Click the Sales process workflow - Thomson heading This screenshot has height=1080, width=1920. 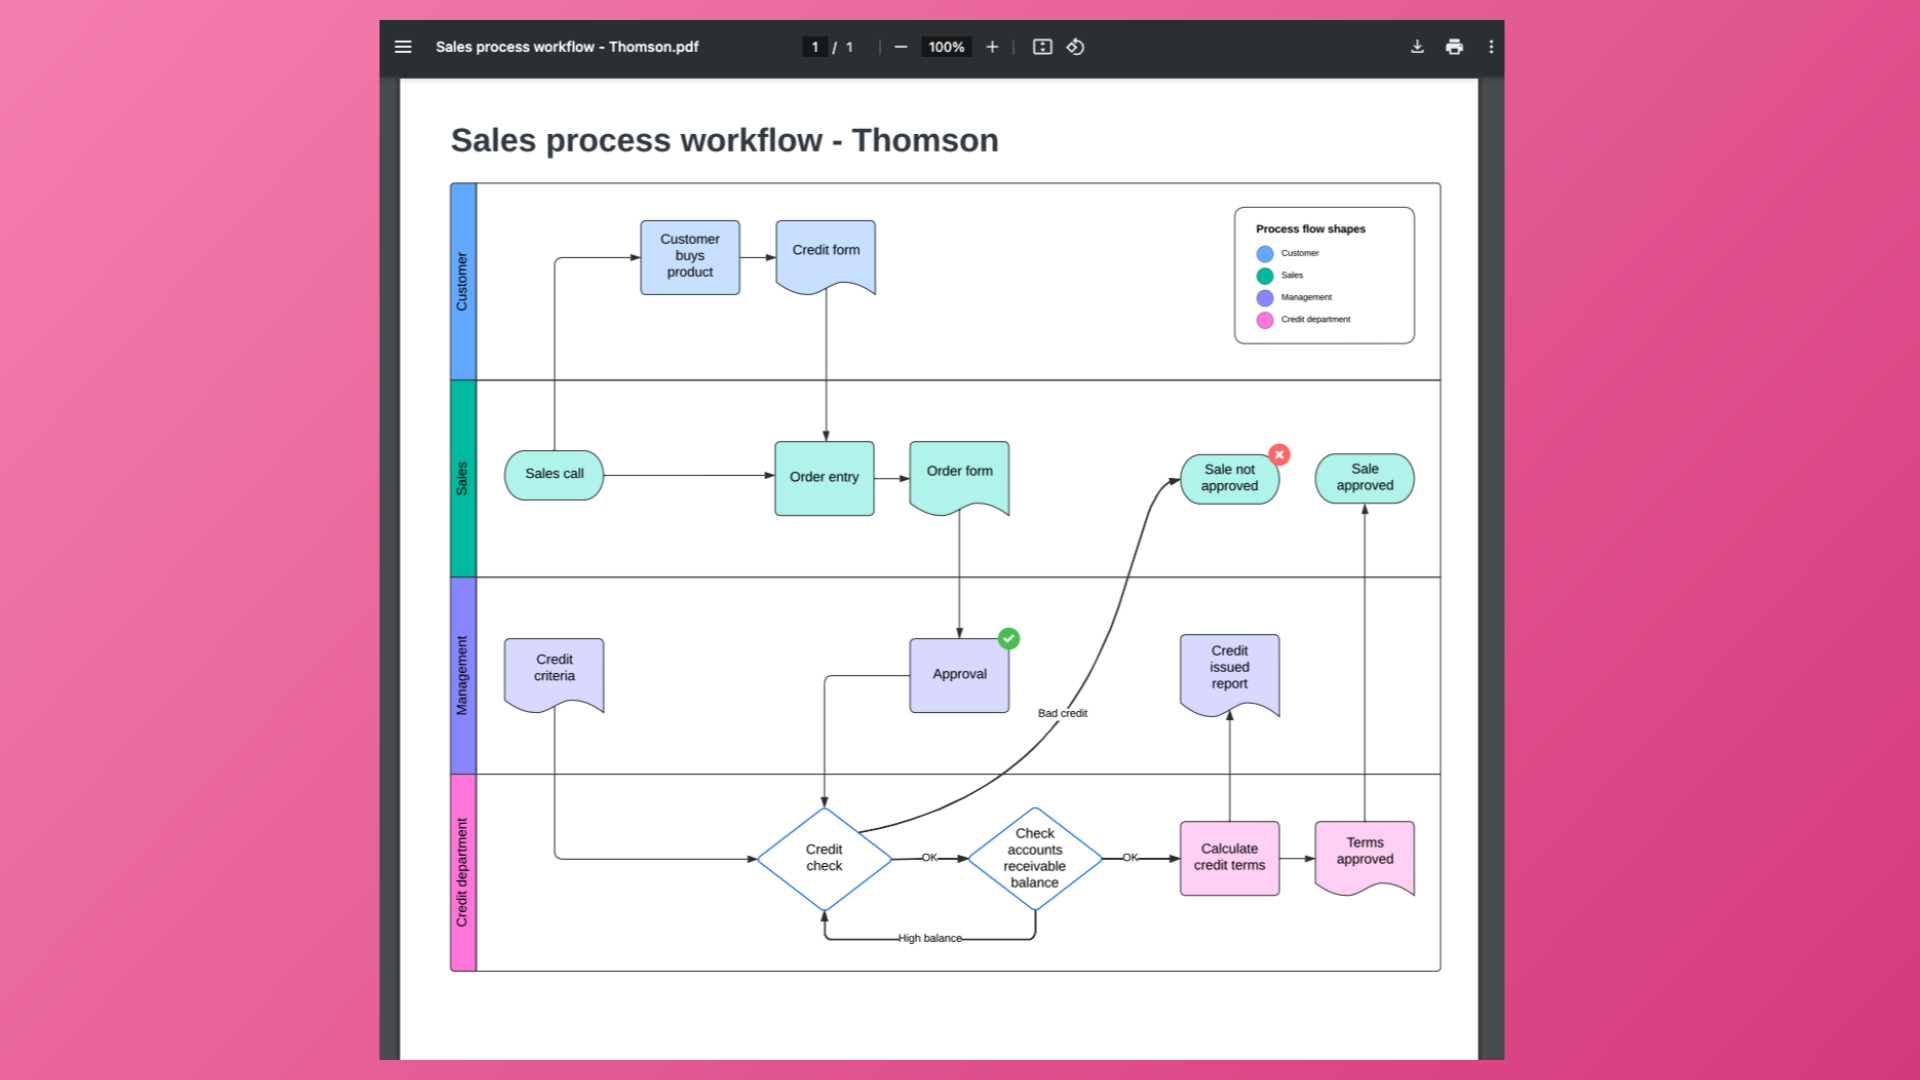724,140
